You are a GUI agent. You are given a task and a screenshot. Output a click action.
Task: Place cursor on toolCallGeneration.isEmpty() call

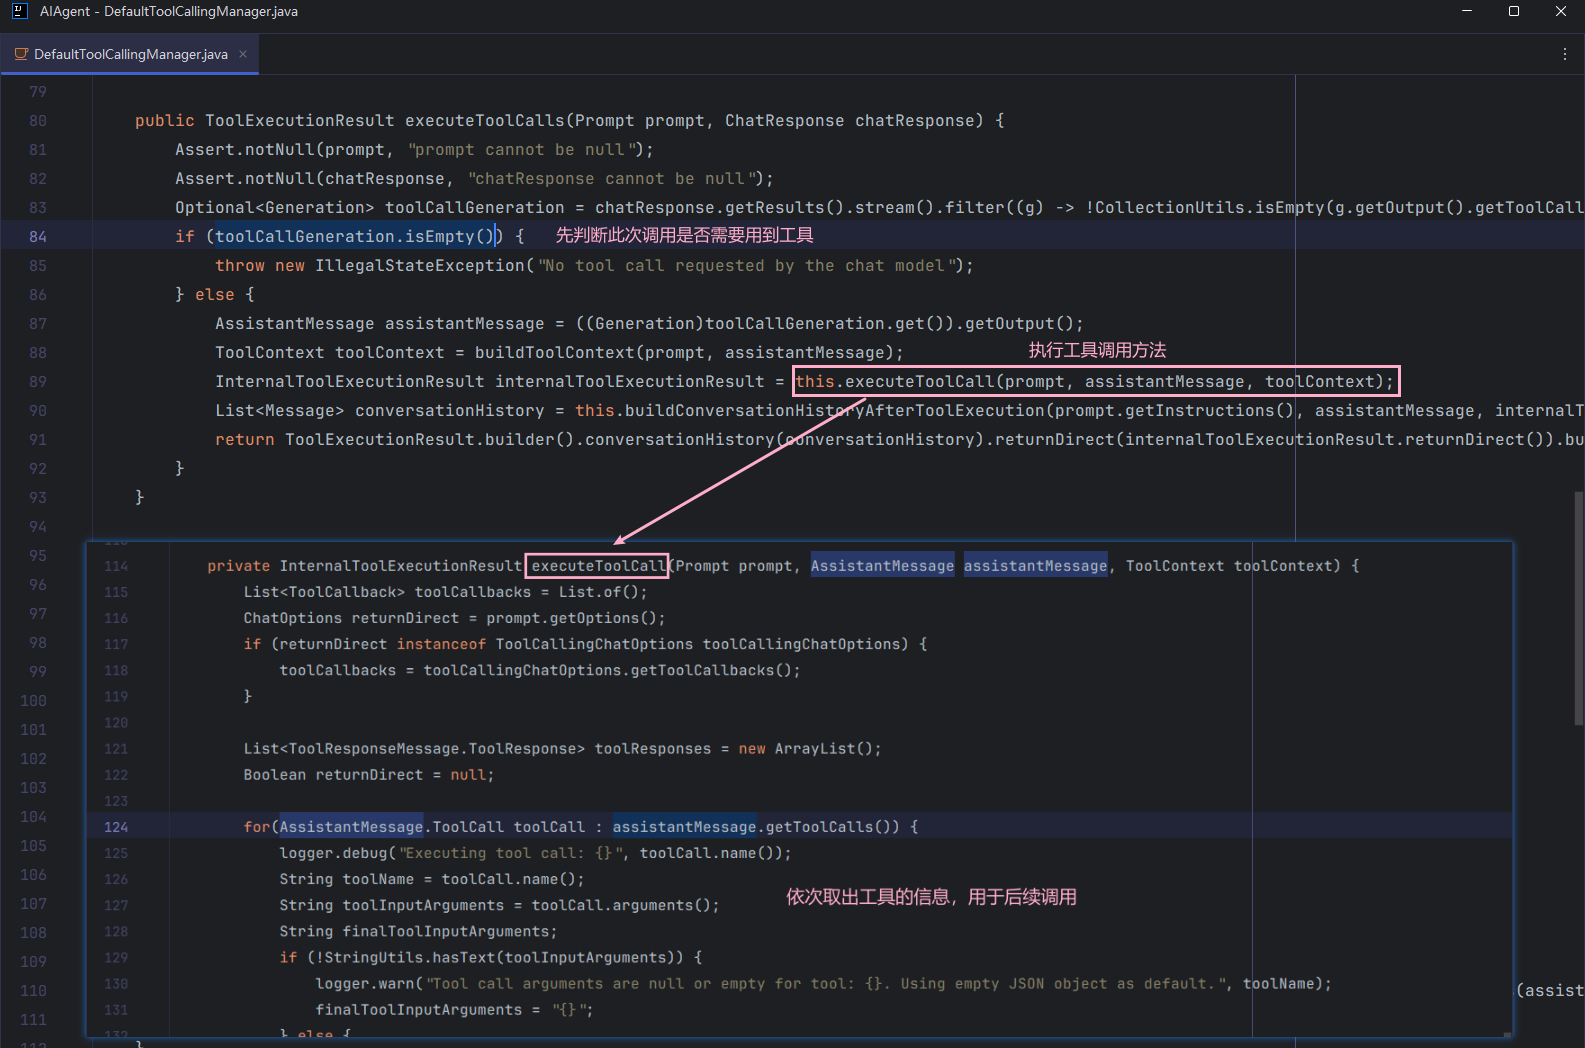pos(355,237)
